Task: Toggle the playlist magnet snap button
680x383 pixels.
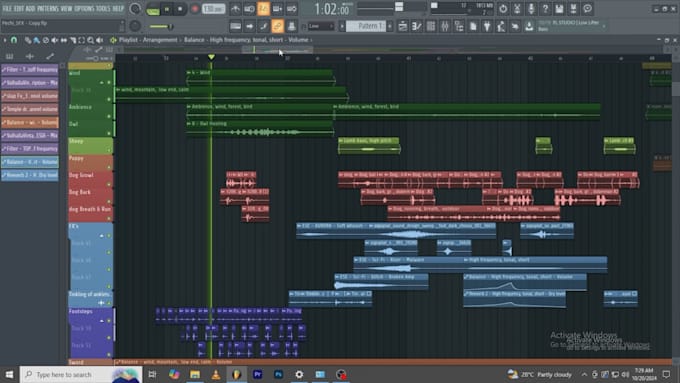Action: (x=14, y=40)
